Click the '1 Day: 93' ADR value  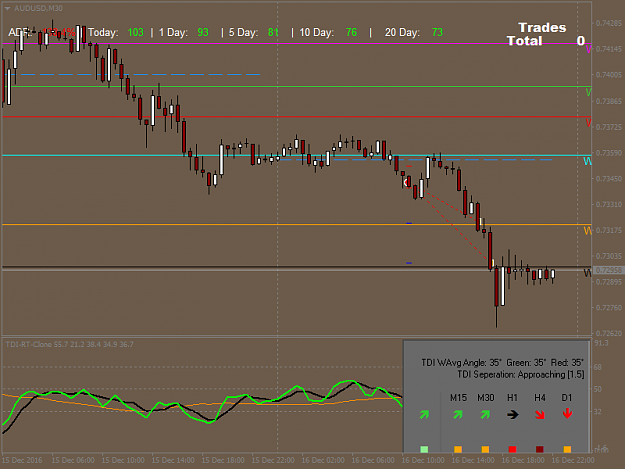(184, 32)
